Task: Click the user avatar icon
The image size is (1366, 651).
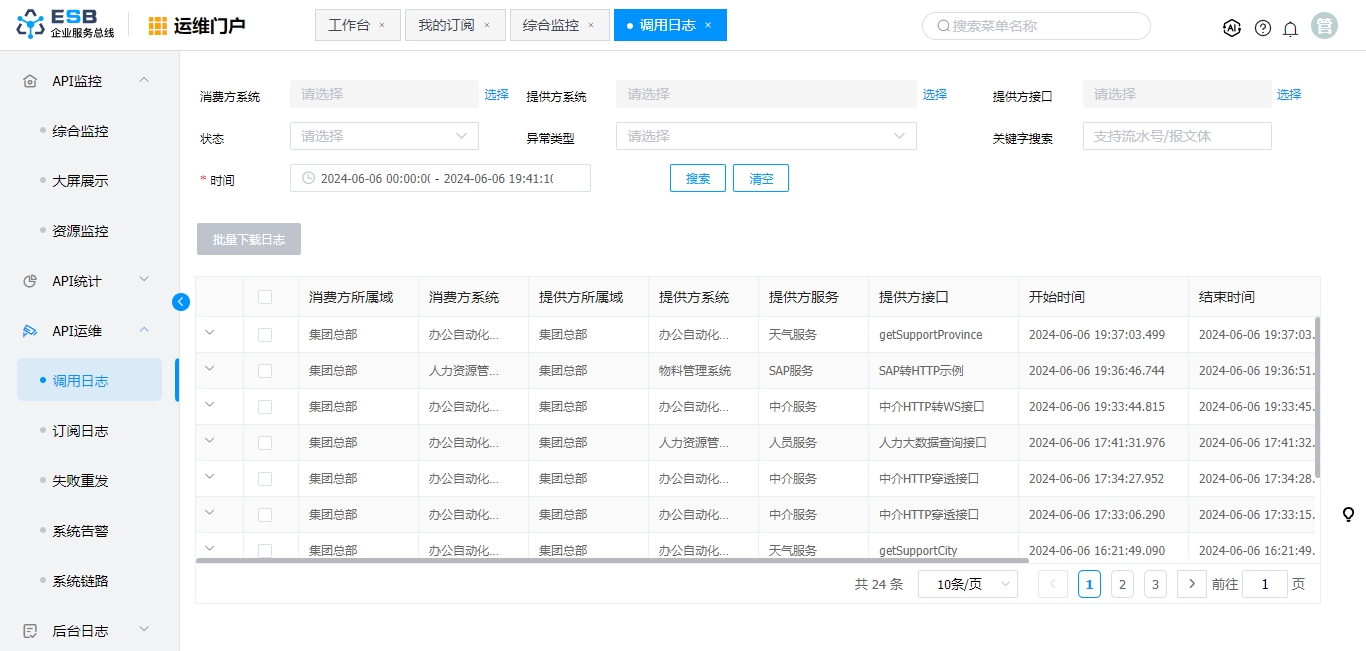Action: pos(1325,26)
